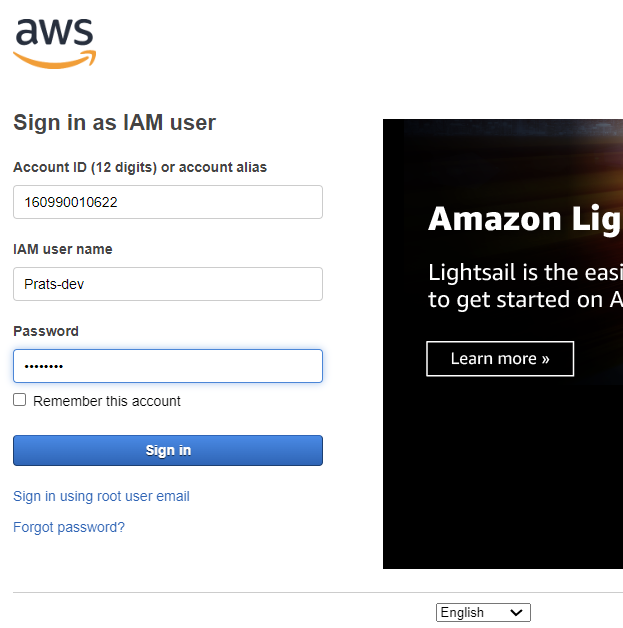Follow the Forgot password? link
The image size is (623, 628).
click(69, 527)
